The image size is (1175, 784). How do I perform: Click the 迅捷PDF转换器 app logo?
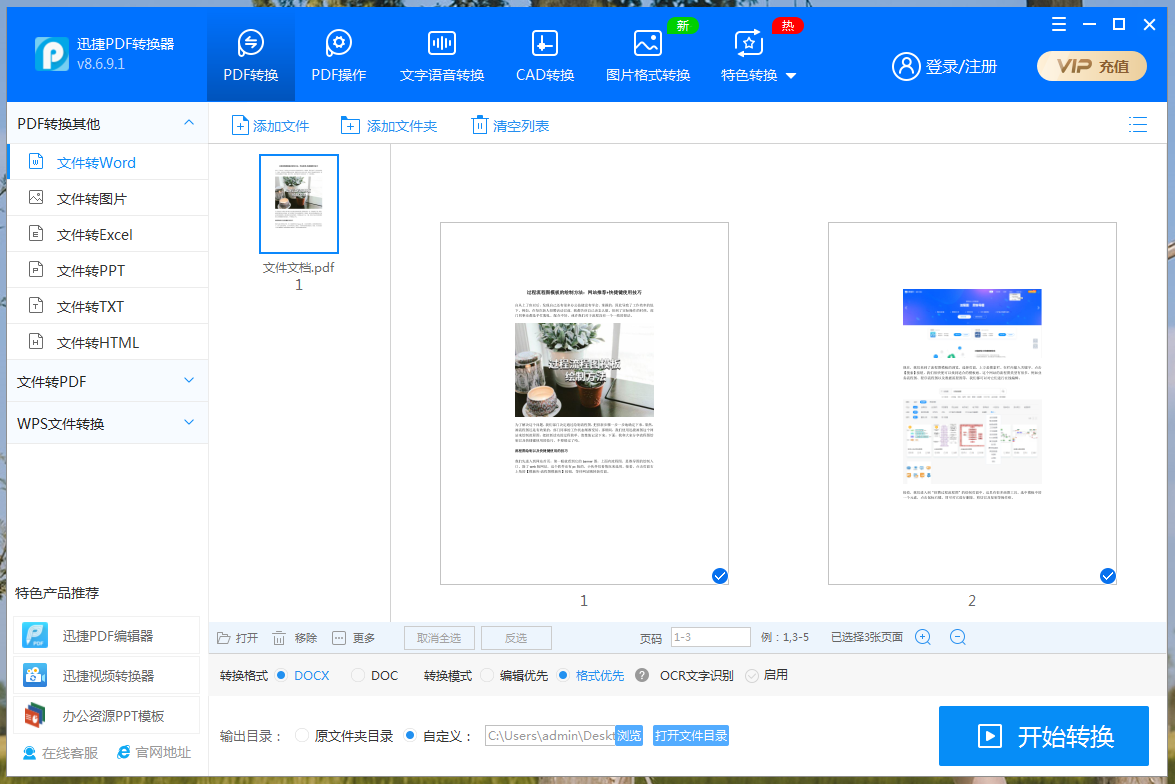click(x=52, y=54)
